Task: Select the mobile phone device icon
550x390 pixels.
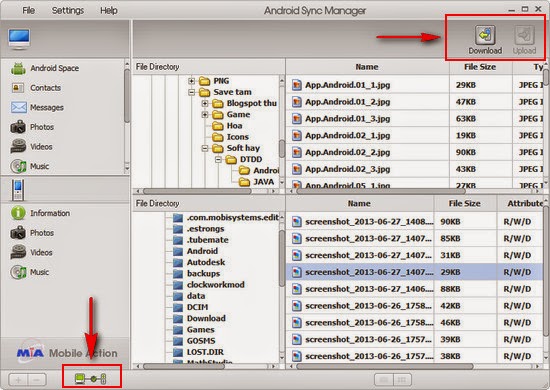Action: click(18, 190)
